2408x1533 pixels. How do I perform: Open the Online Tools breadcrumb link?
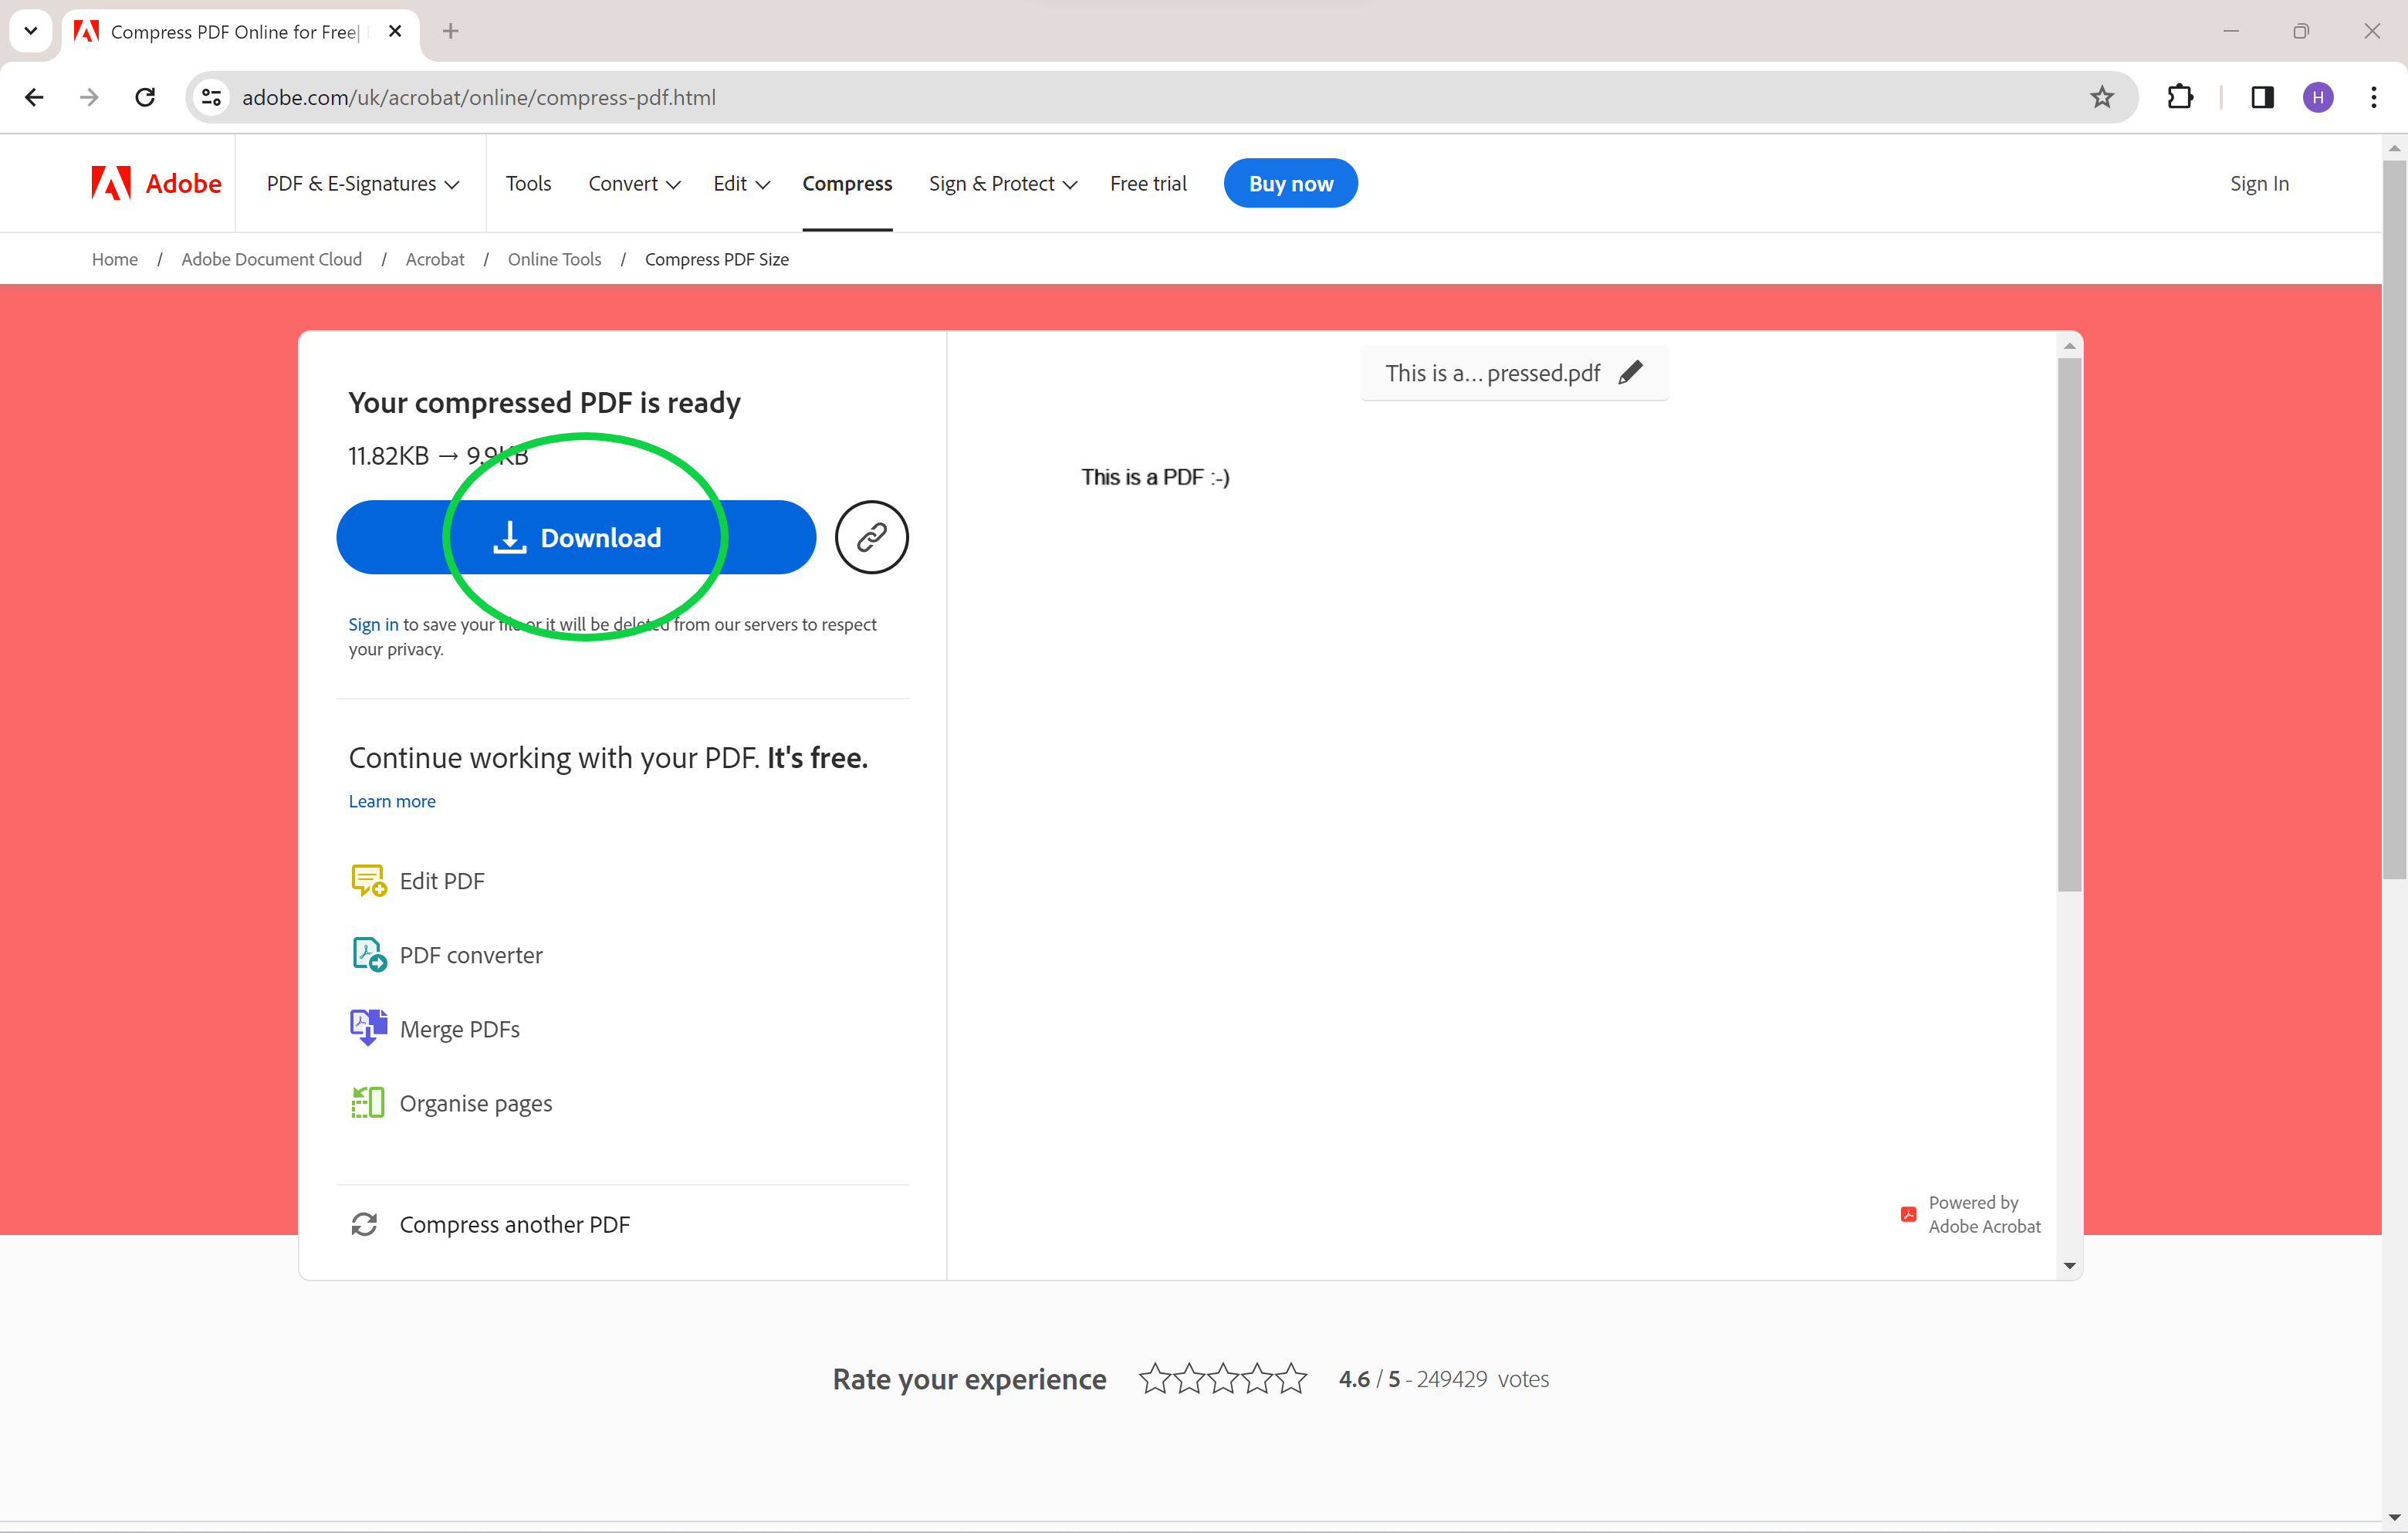555,259
